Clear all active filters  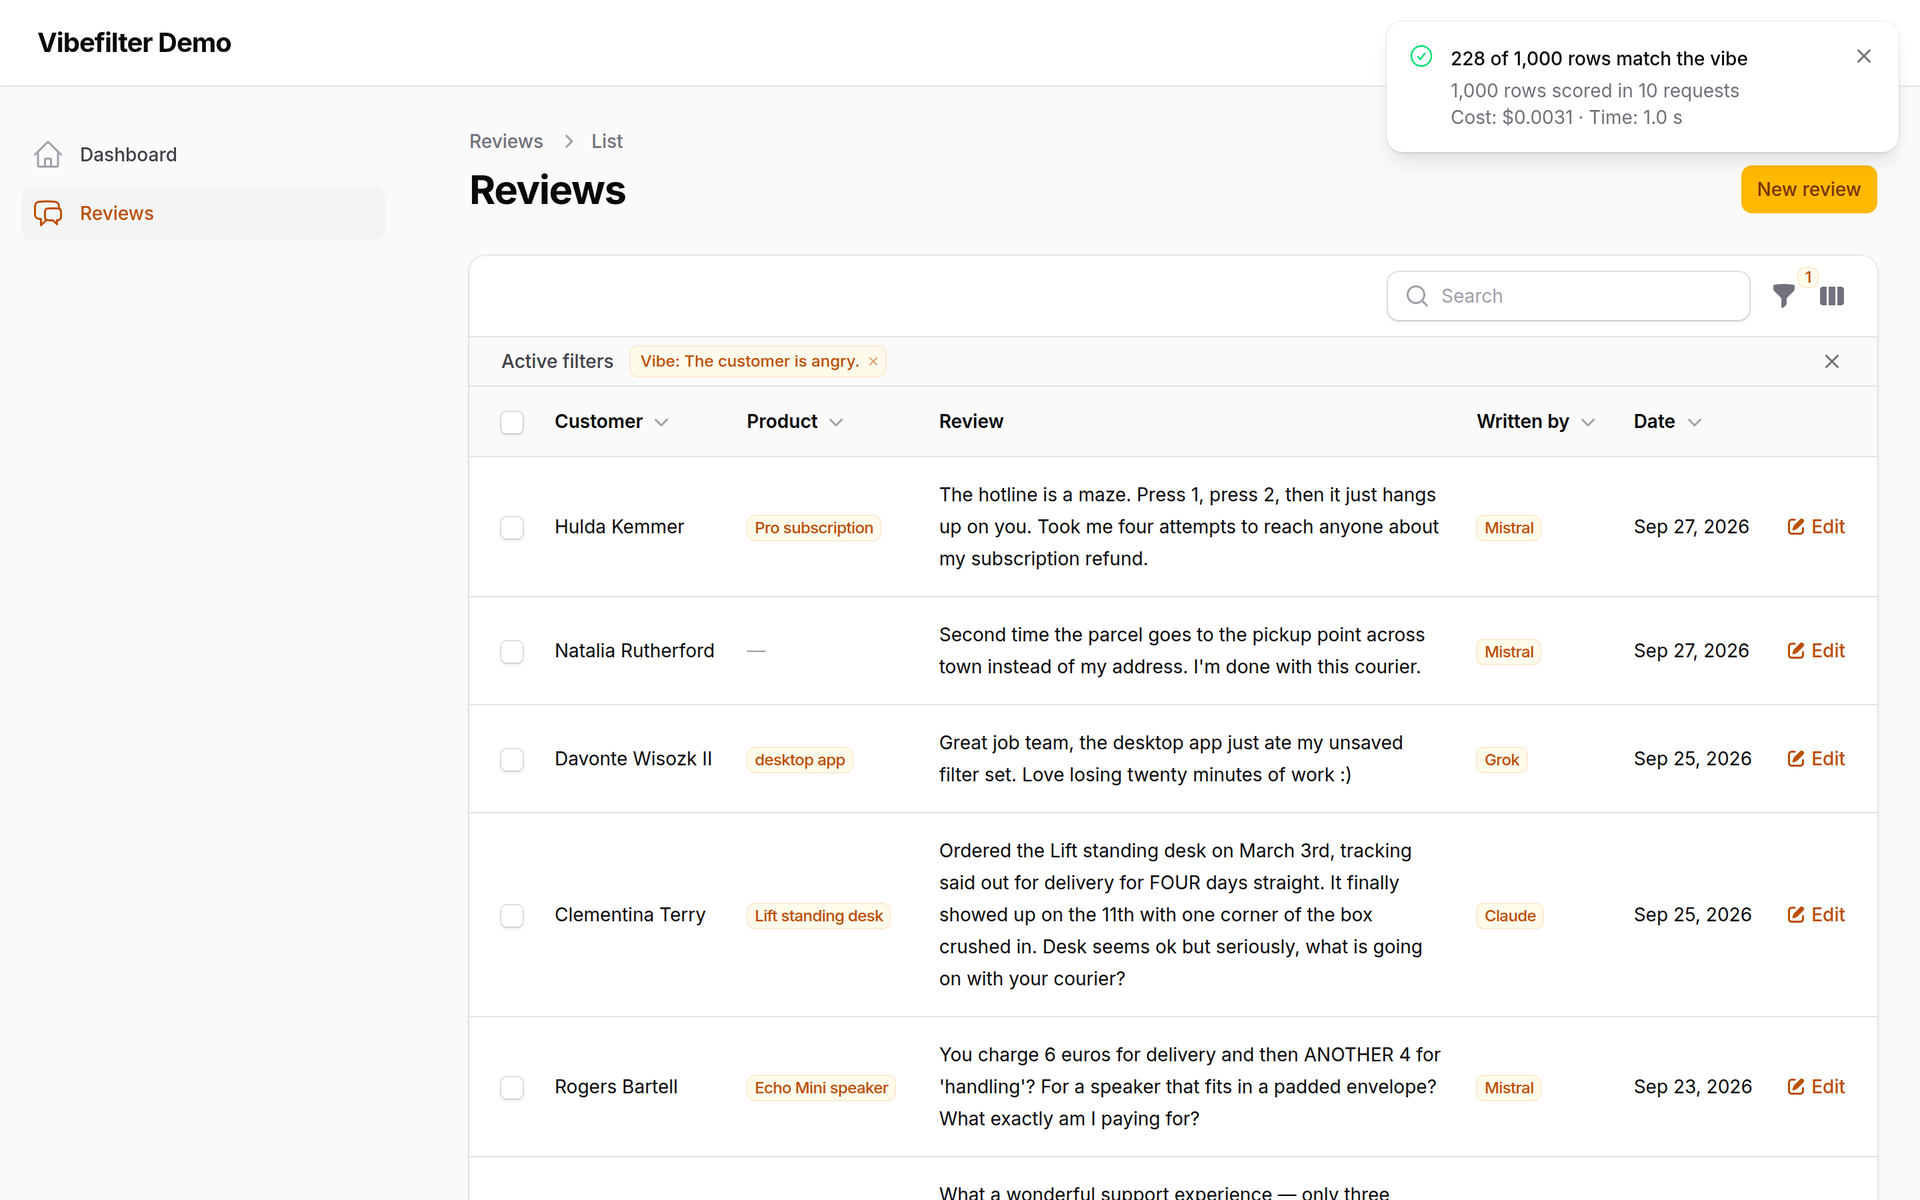(x=1832, y=361)
